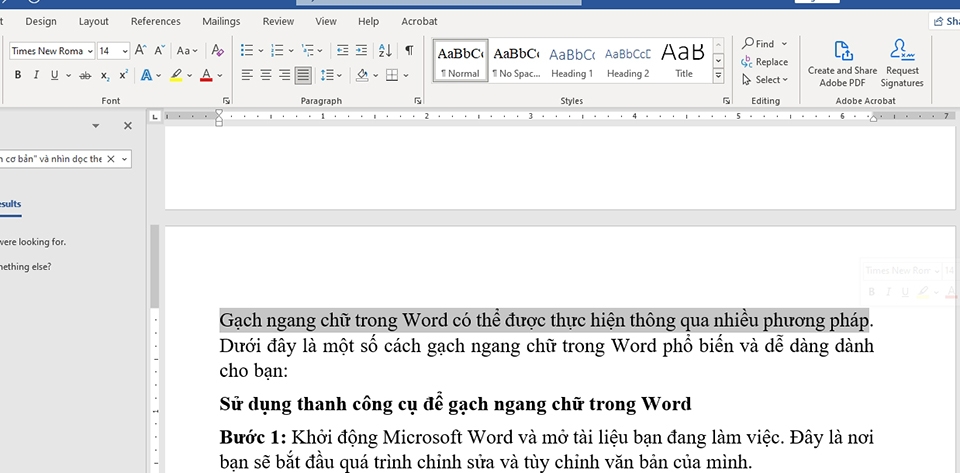Viewport: 960px width, 473px height.
Task: Open Replace in Editing group
Action: [765, 62]
